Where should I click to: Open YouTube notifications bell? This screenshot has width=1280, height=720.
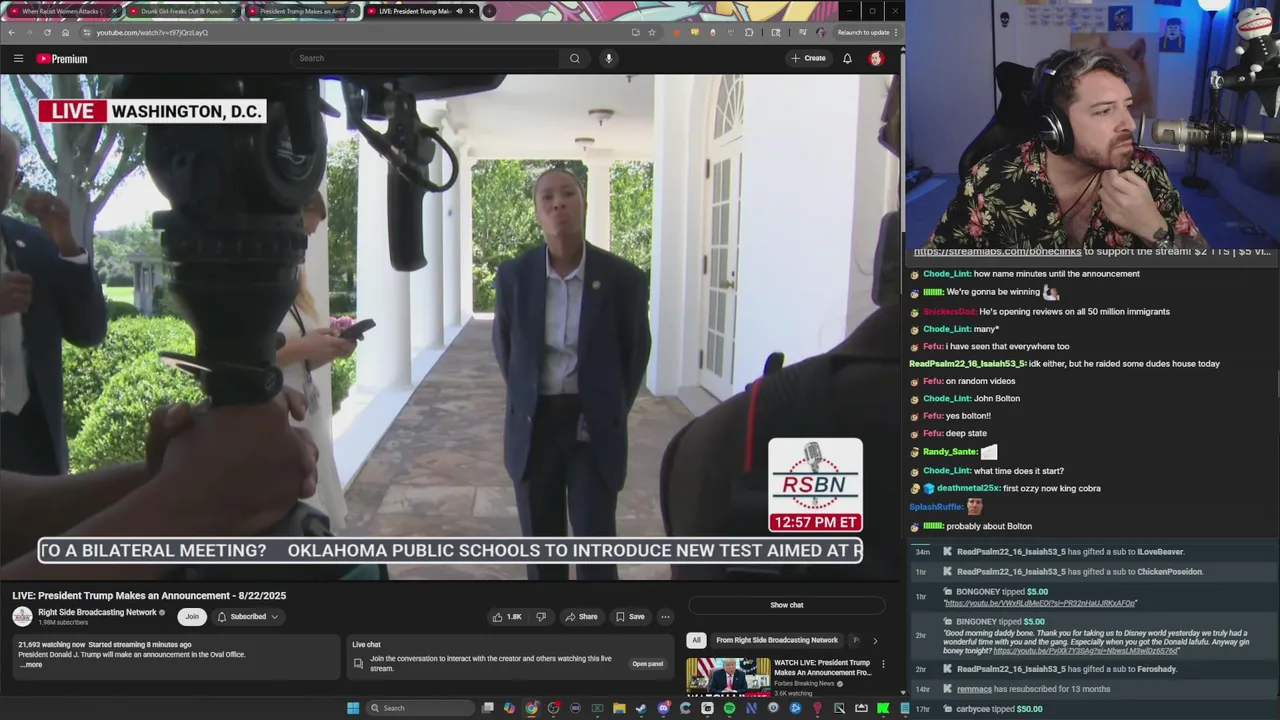[x=847, y=58]
